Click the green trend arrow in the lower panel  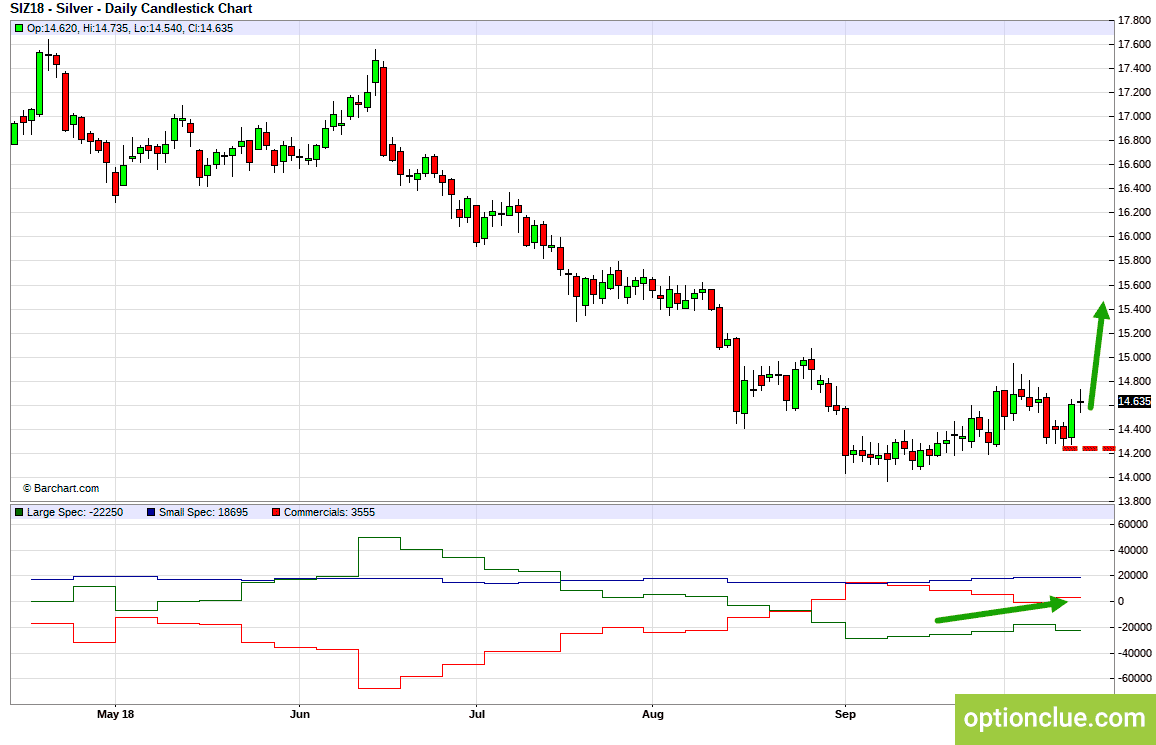[1000, 611]
